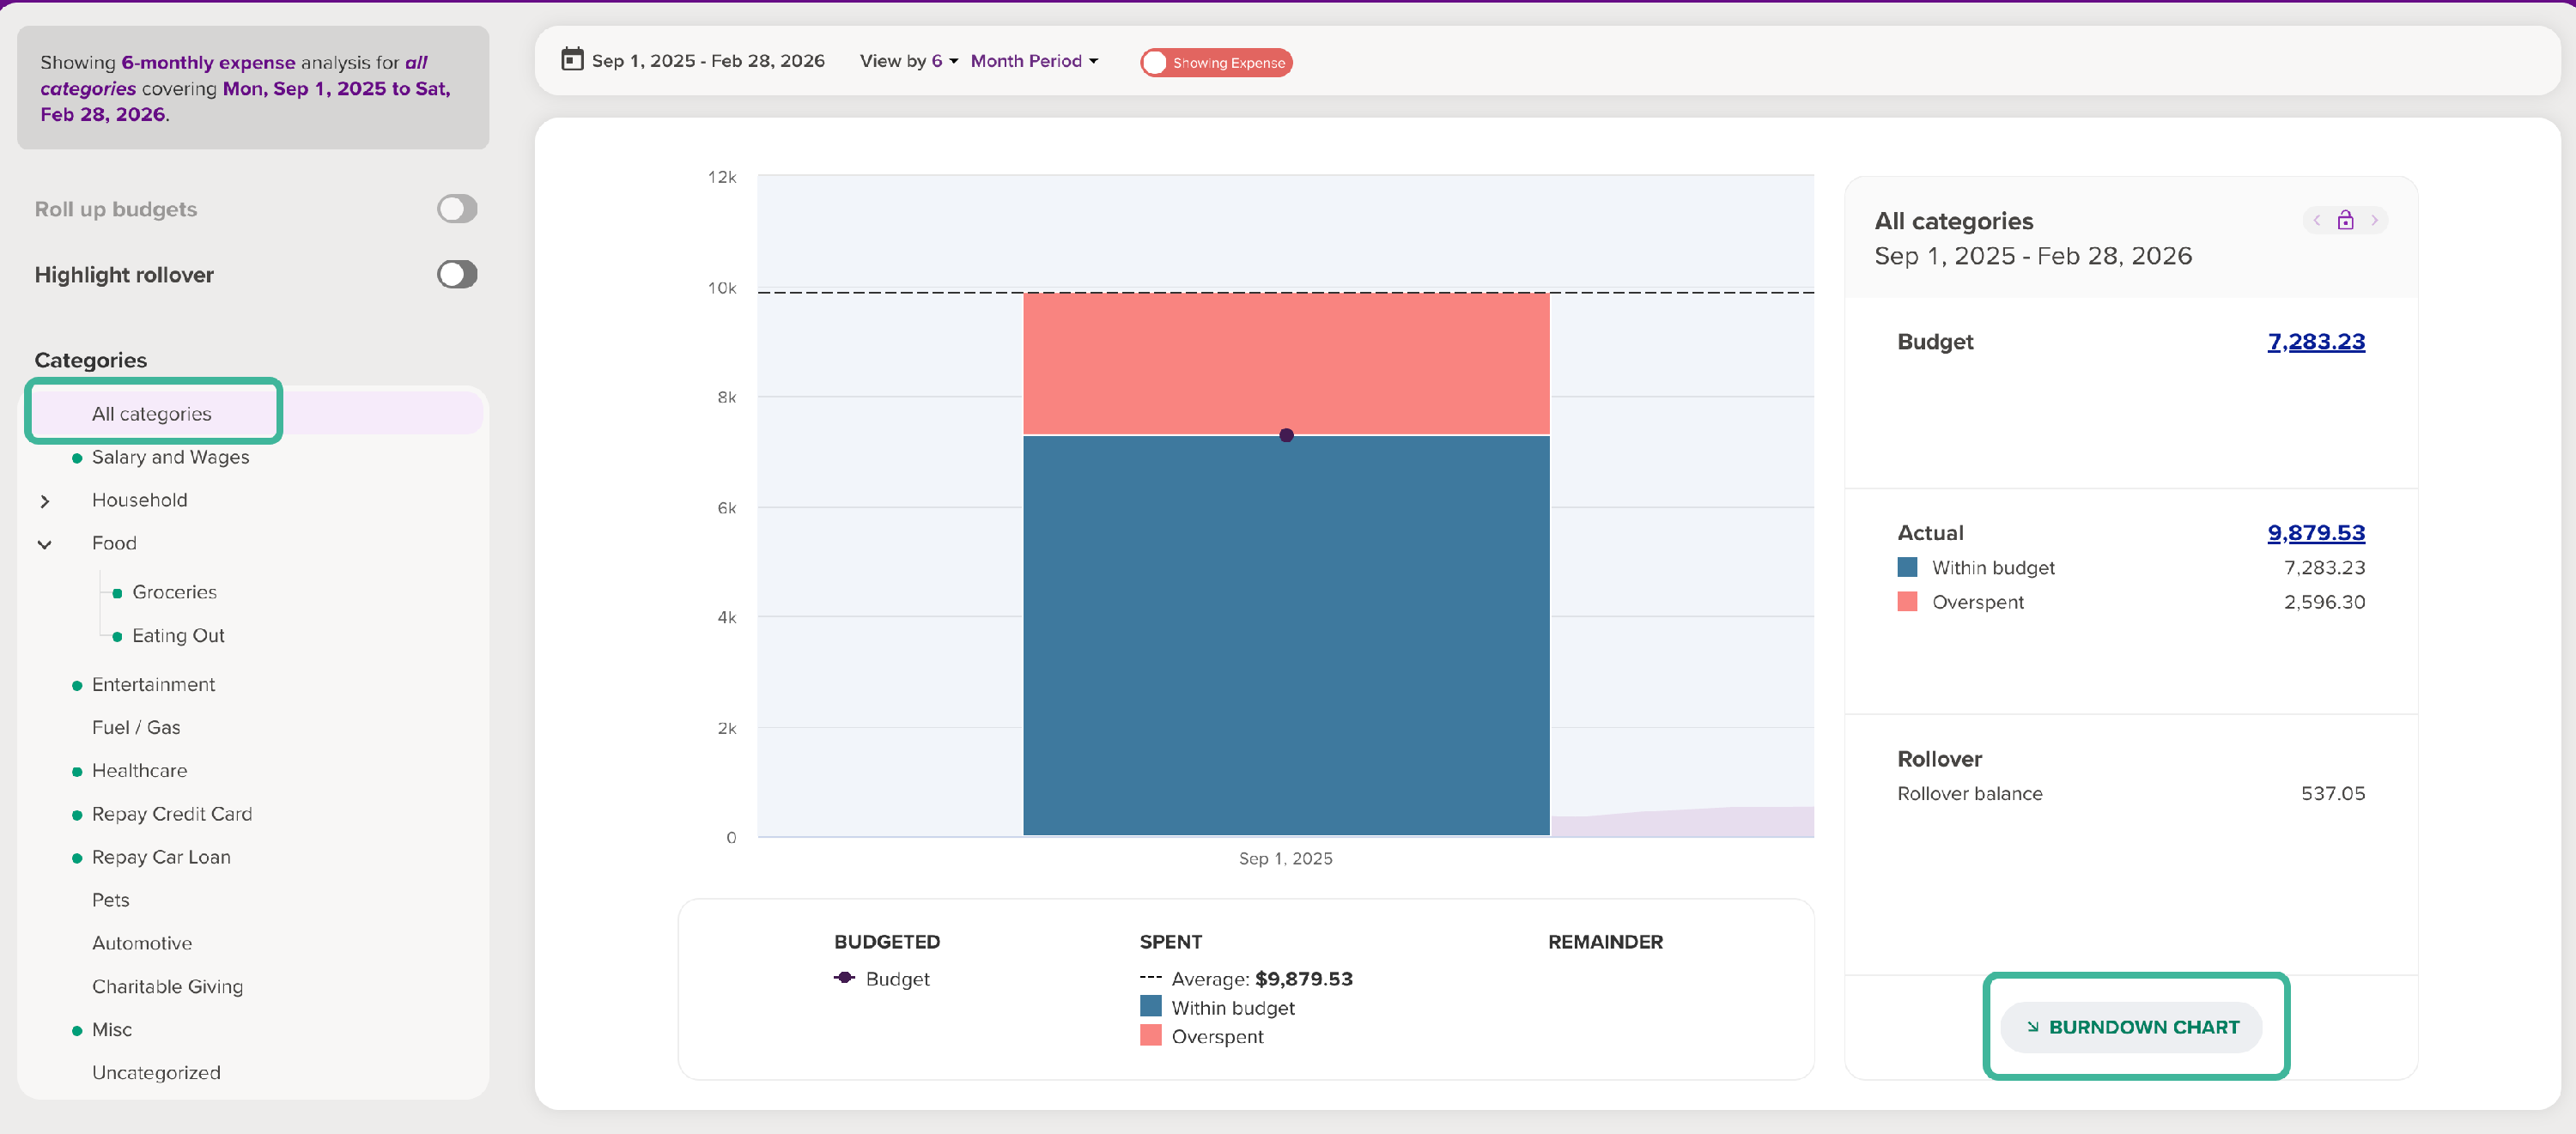Viewport: 2576px width, 1134px height.
Task: Turn on Highlight rollover switch
Action: pos(457,274)
